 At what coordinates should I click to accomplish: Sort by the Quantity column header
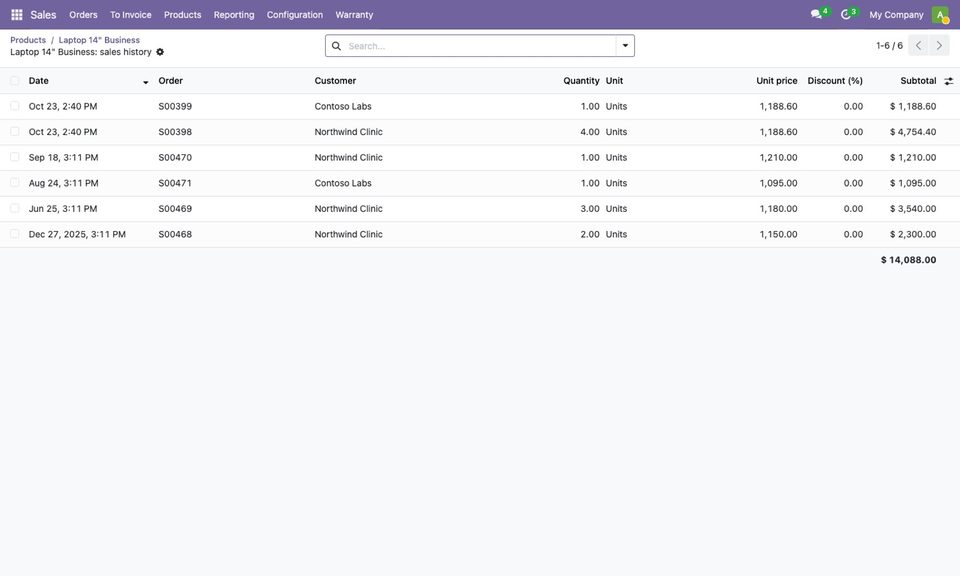click(x=581, y=81)
